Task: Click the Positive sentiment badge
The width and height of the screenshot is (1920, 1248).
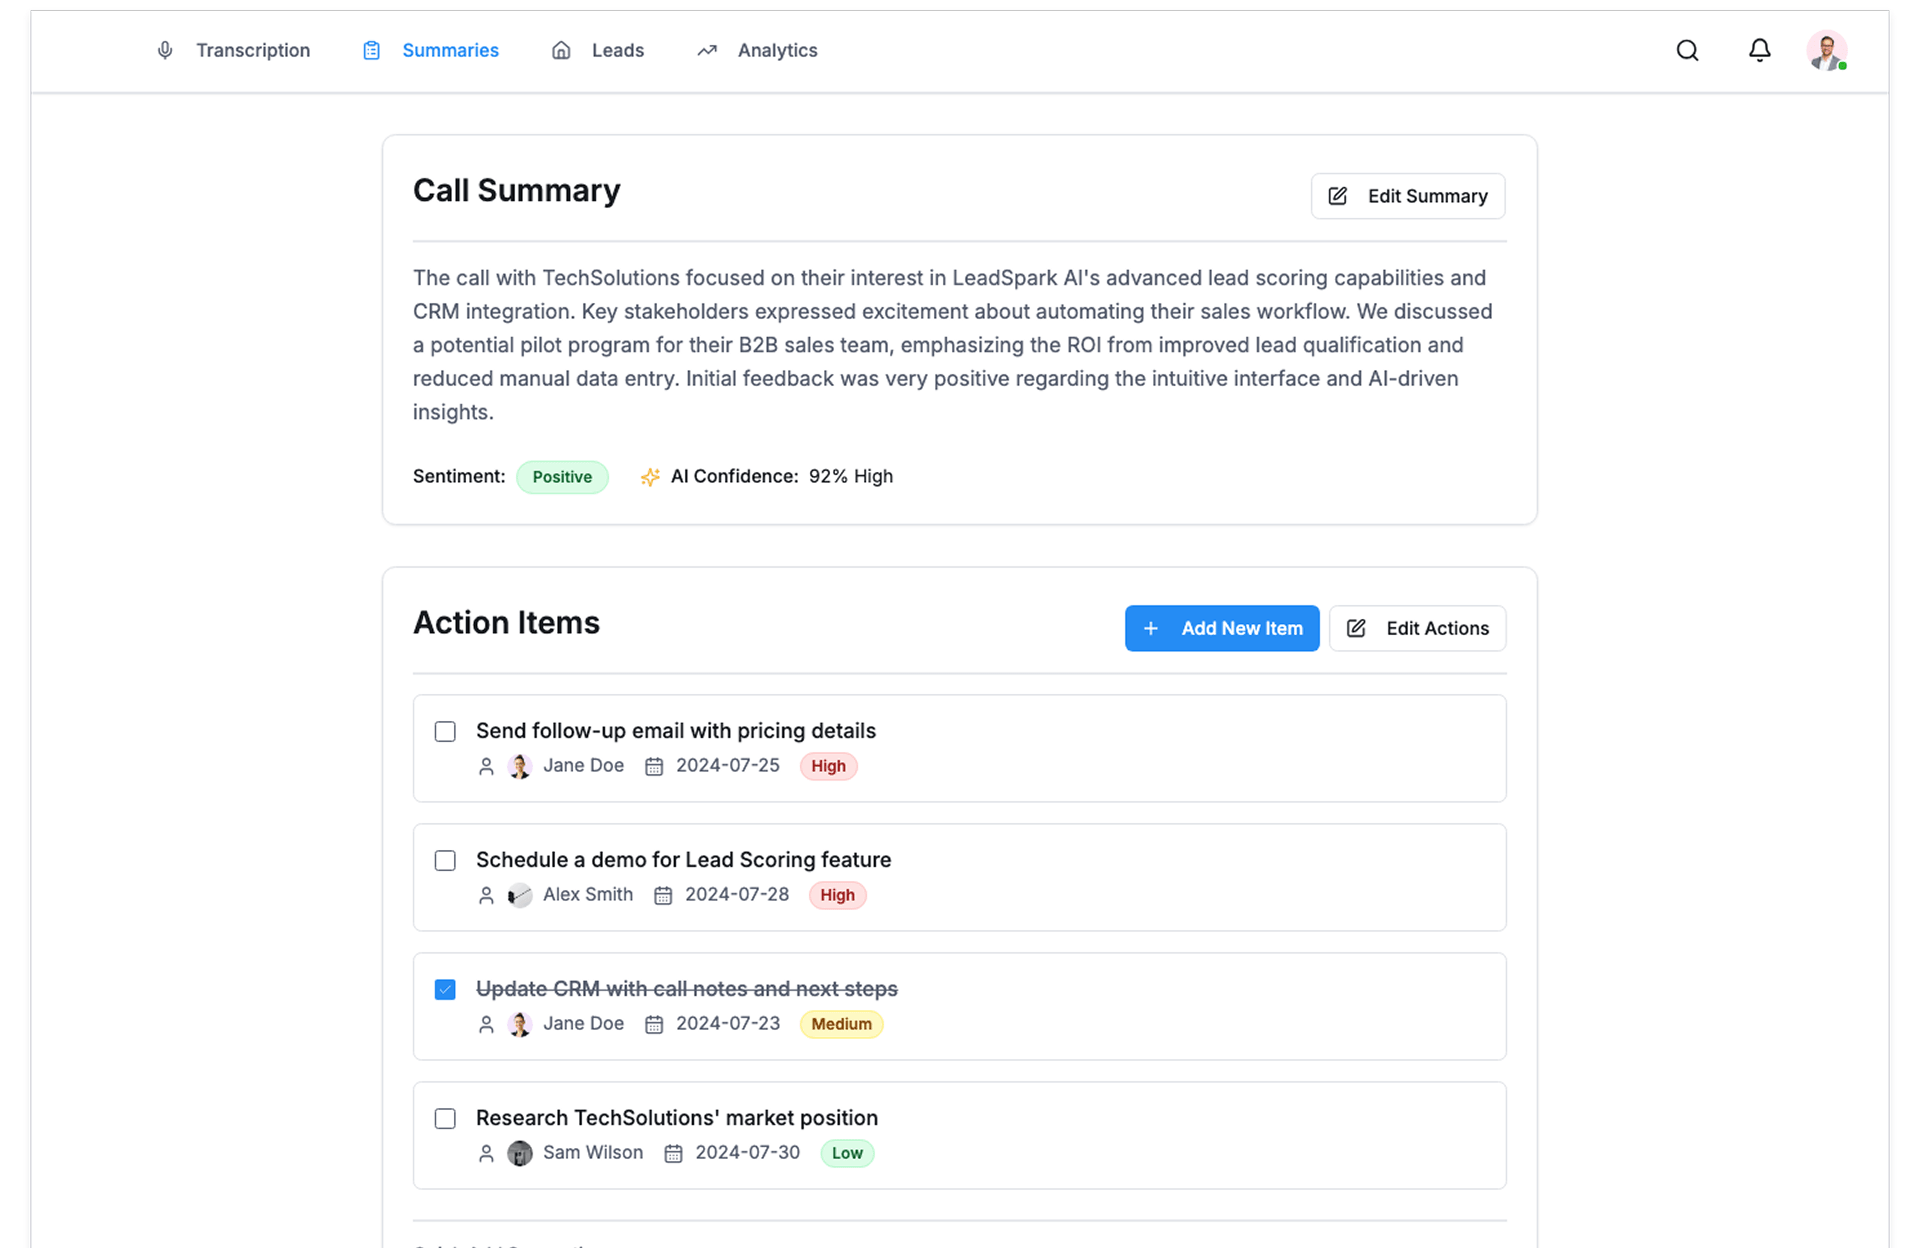Action: (x=562, y=477)
